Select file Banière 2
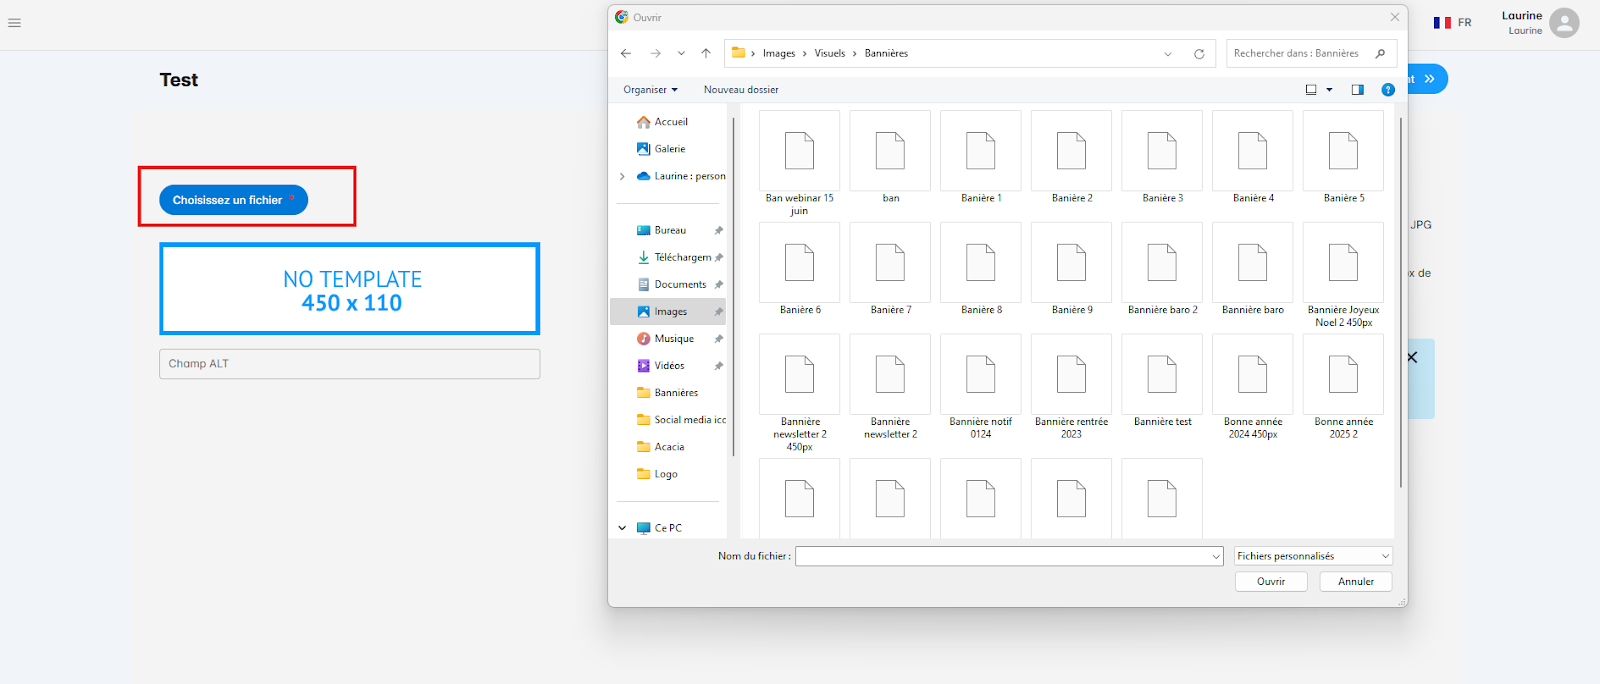Viewport: 1600px width, 684px height. (1071, 157)
